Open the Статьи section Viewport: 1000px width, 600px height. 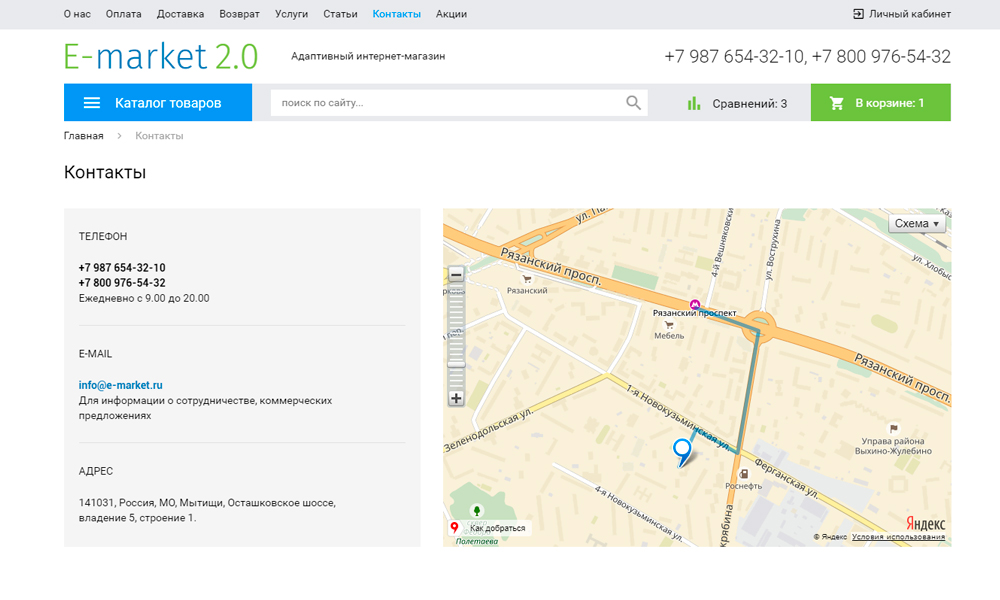click(x=340, y=14)
